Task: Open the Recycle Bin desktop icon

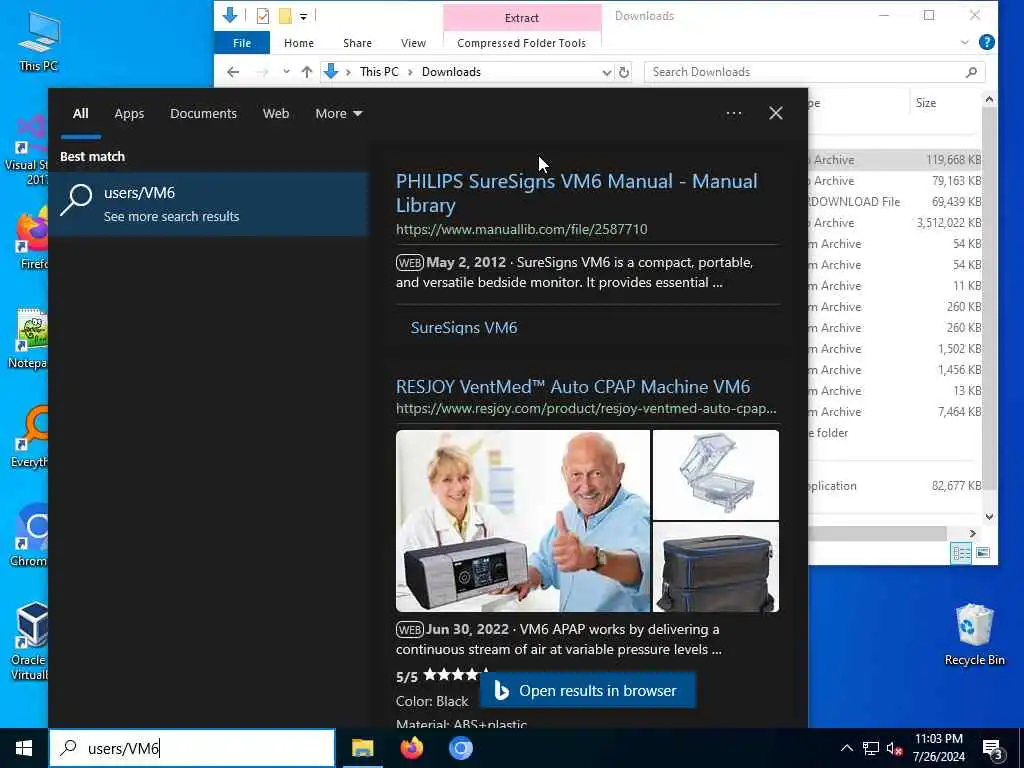Action: [974, 633]
